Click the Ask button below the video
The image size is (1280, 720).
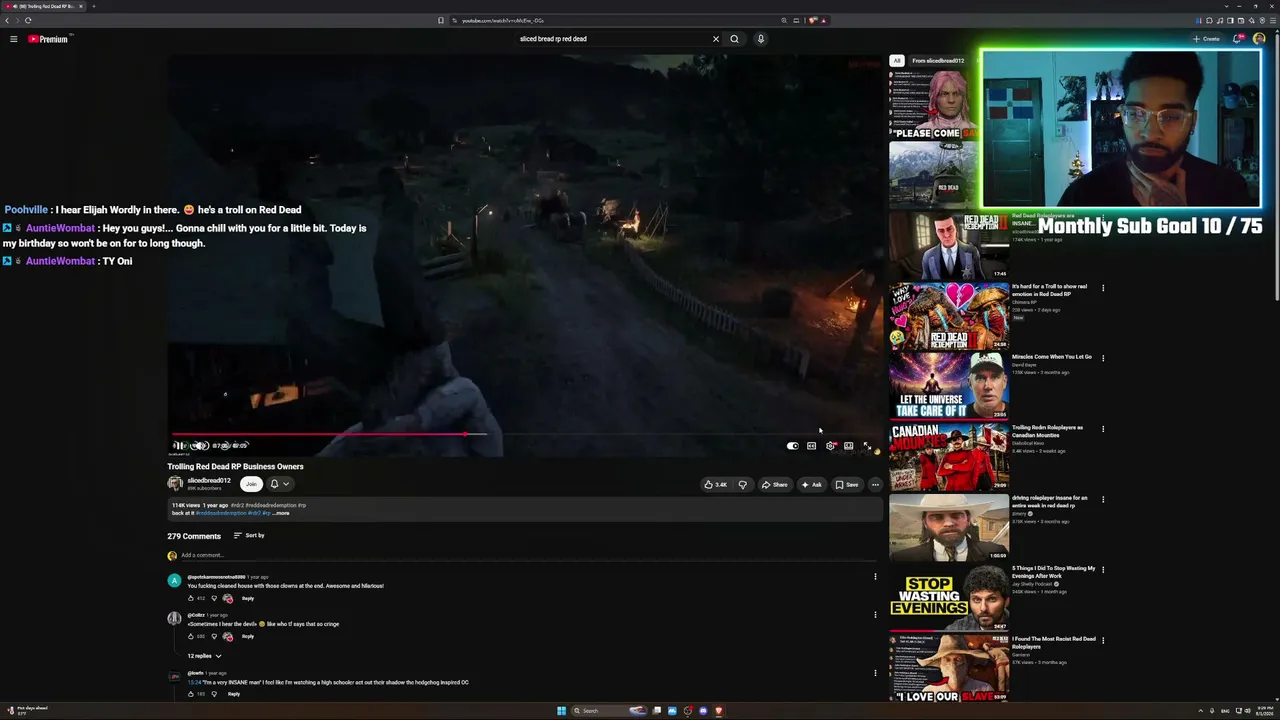click(811, 485)
